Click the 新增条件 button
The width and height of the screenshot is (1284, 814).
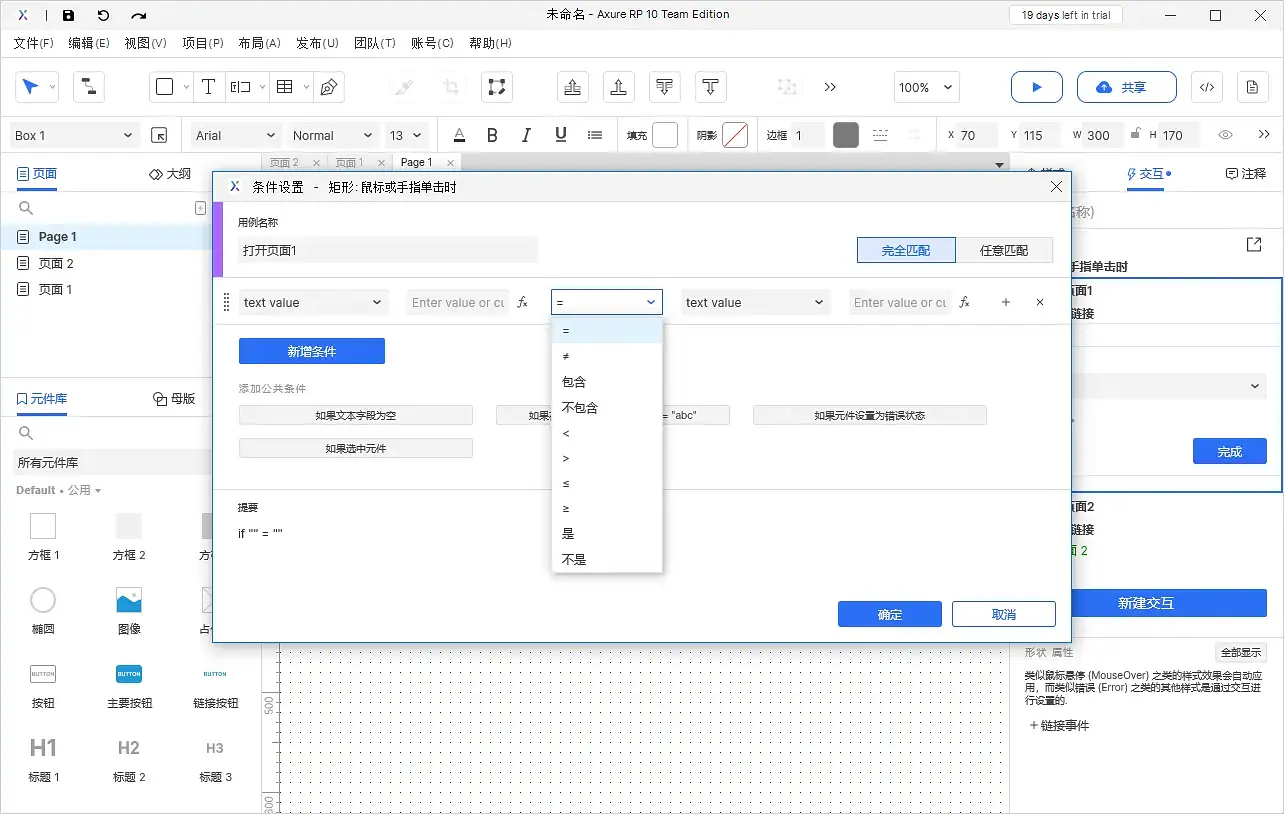[x=311, y=351]
